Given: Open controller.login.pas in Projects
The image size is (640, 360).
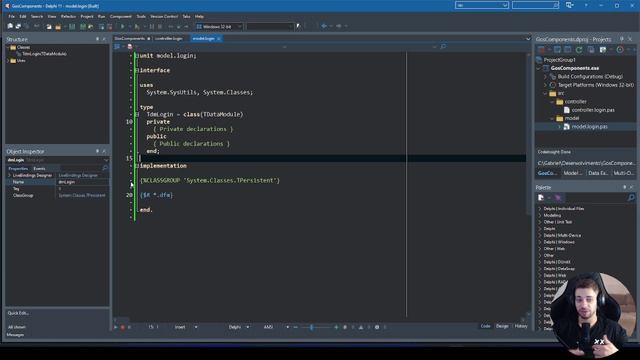Looking at the screenshot, I should click(x=593, y=110).
